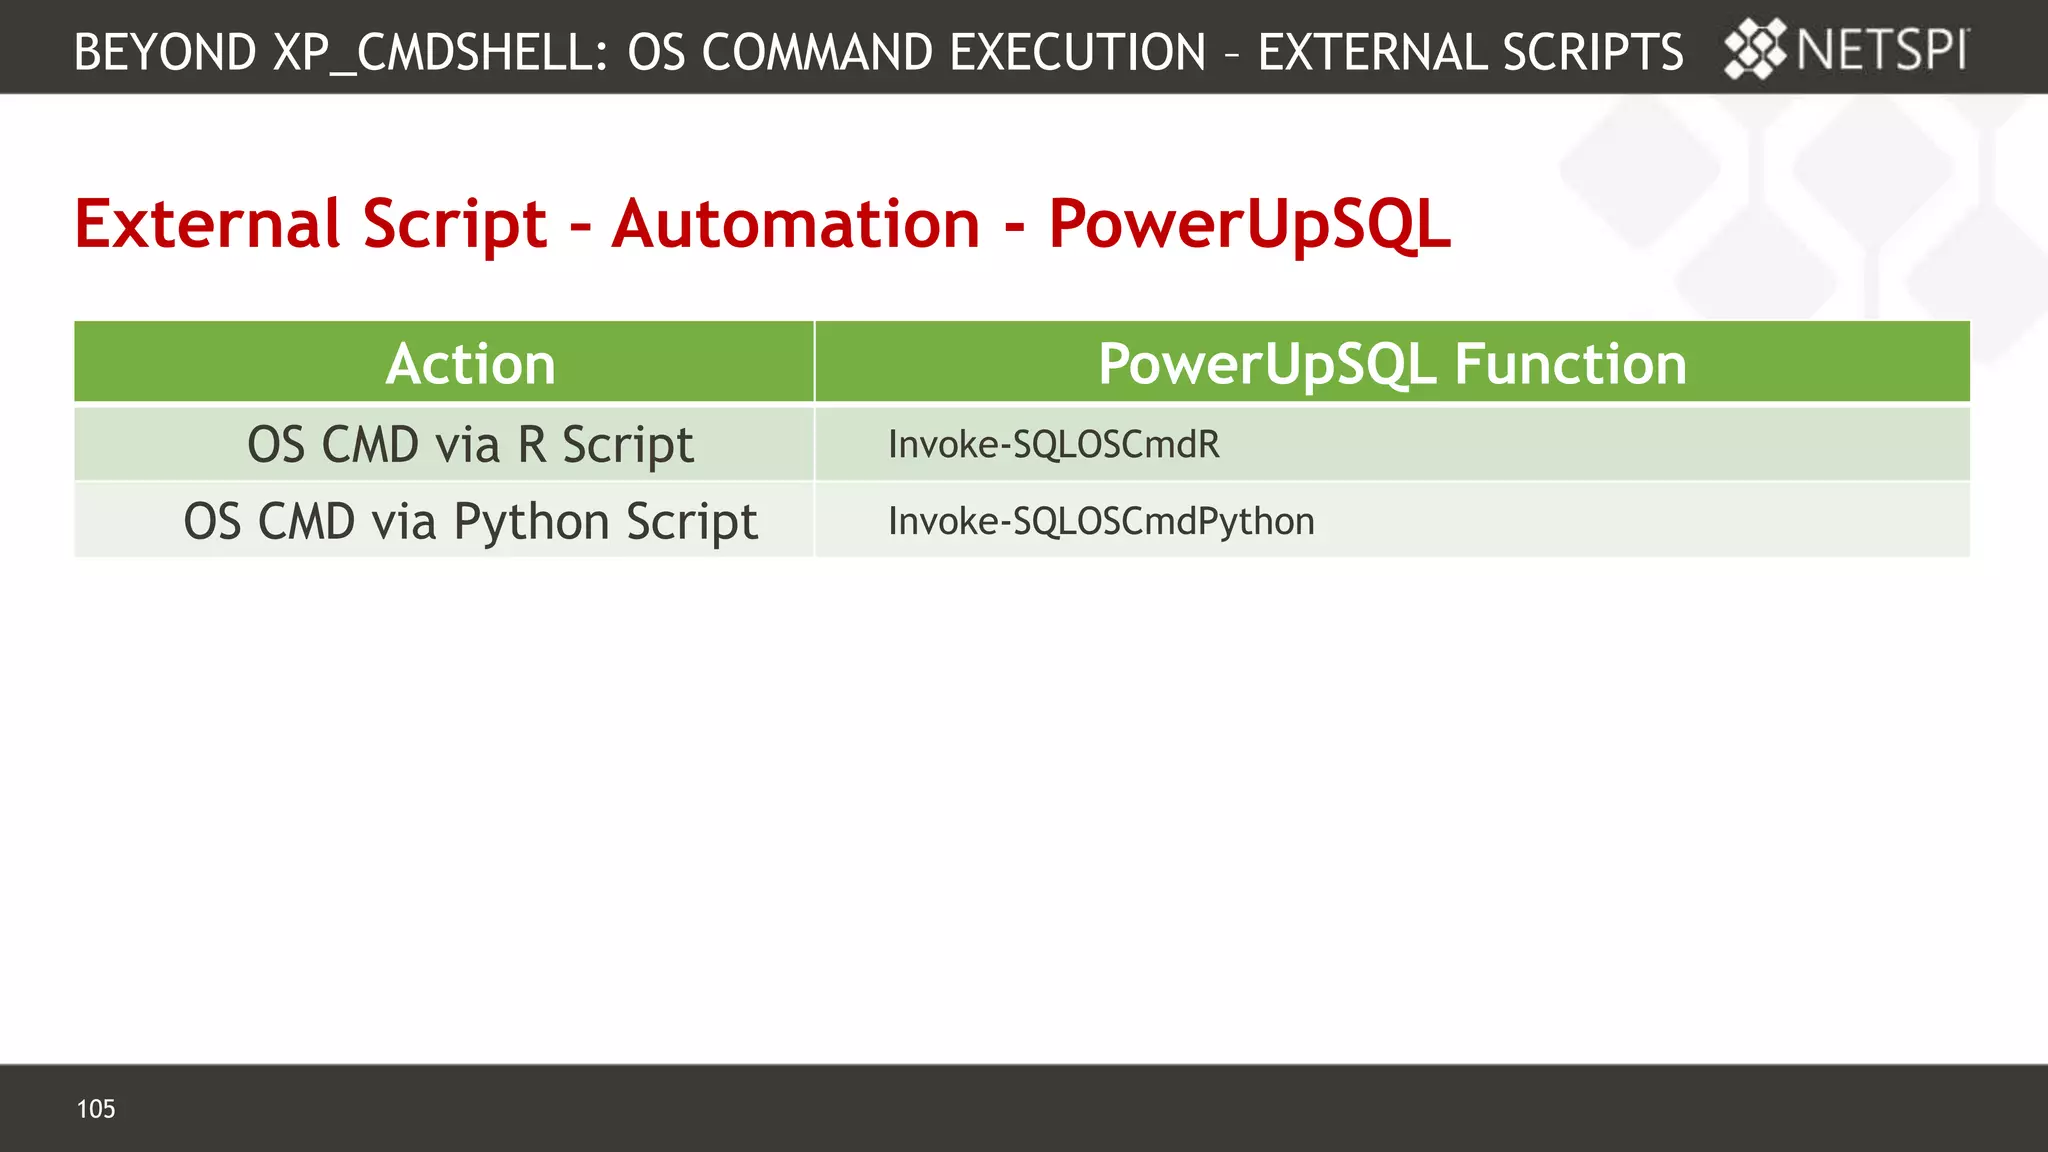The image size is (2048, 1152).
Task: Select the 'OS CMD via Python Script' cell
Action: click(444, 520)
